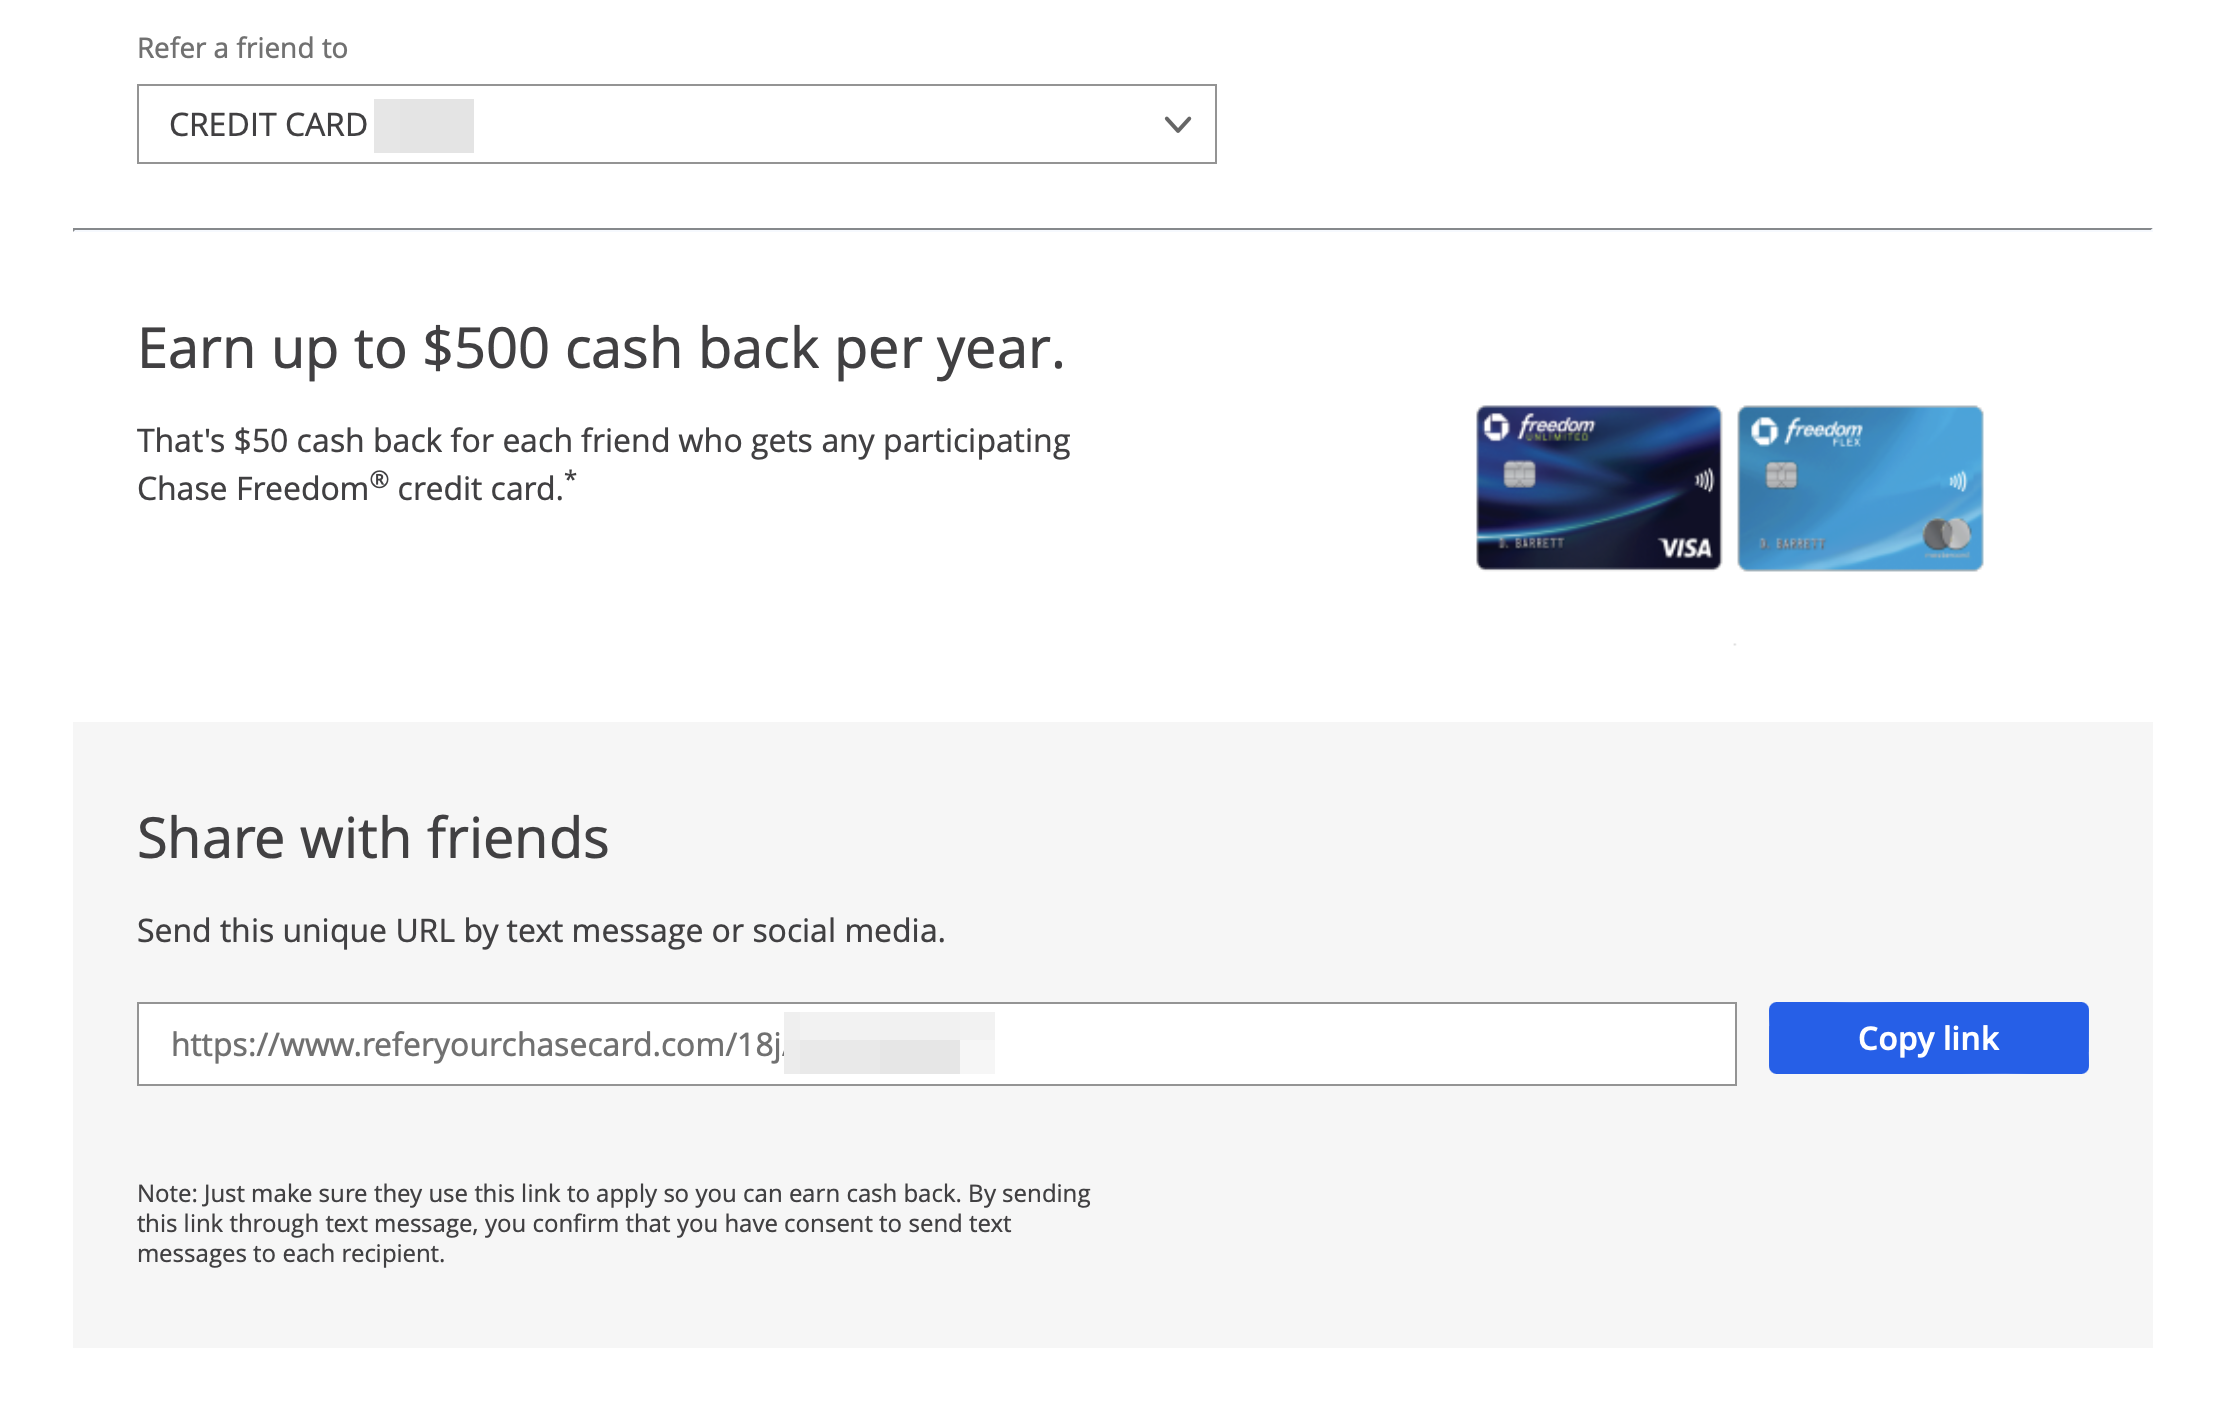Click the contactless symbol on the Freedom Flex card
This screenshot has width=2236, height=1408.
point(1958,482)
